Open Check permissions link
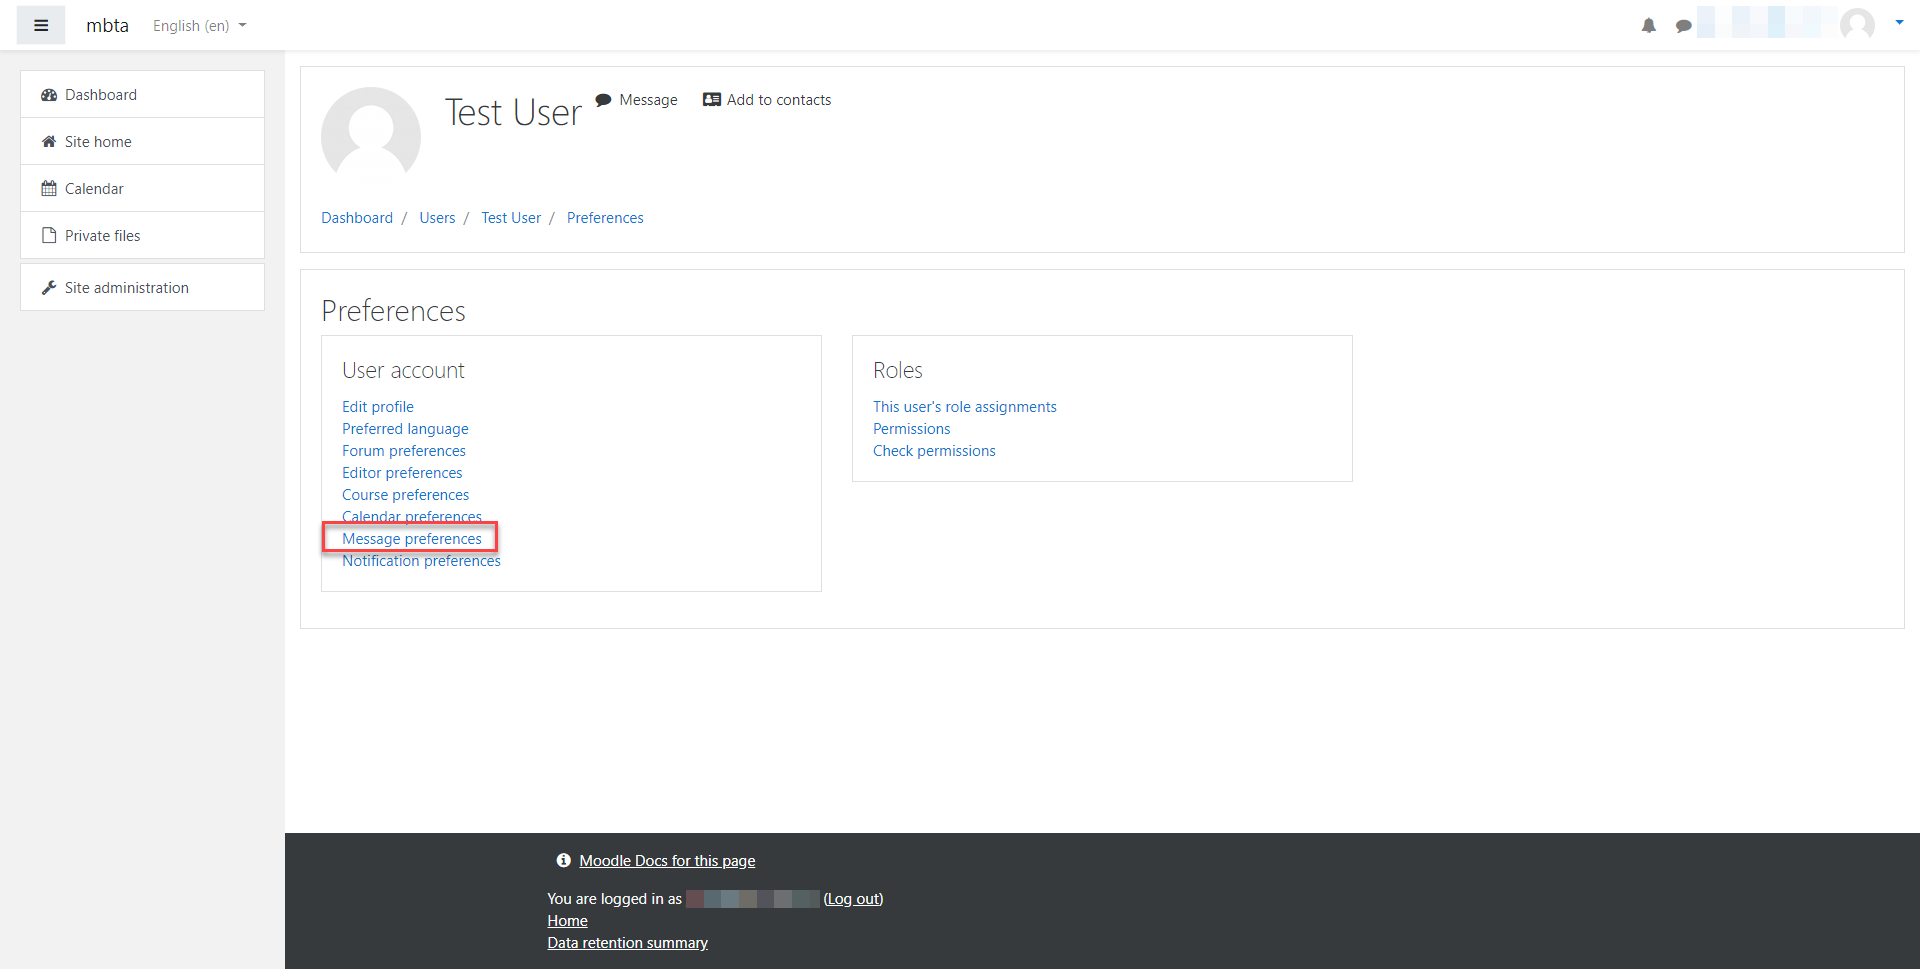This screenshot has height=969, width=1920. (934, 451)
